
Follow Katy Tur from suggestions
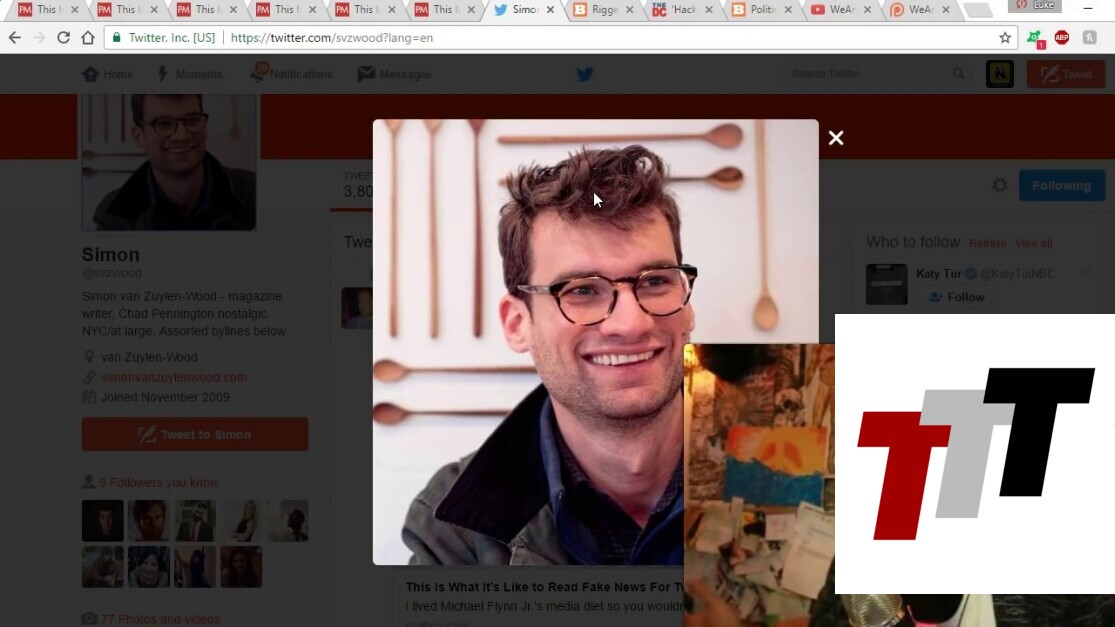[x=956, y=297]
